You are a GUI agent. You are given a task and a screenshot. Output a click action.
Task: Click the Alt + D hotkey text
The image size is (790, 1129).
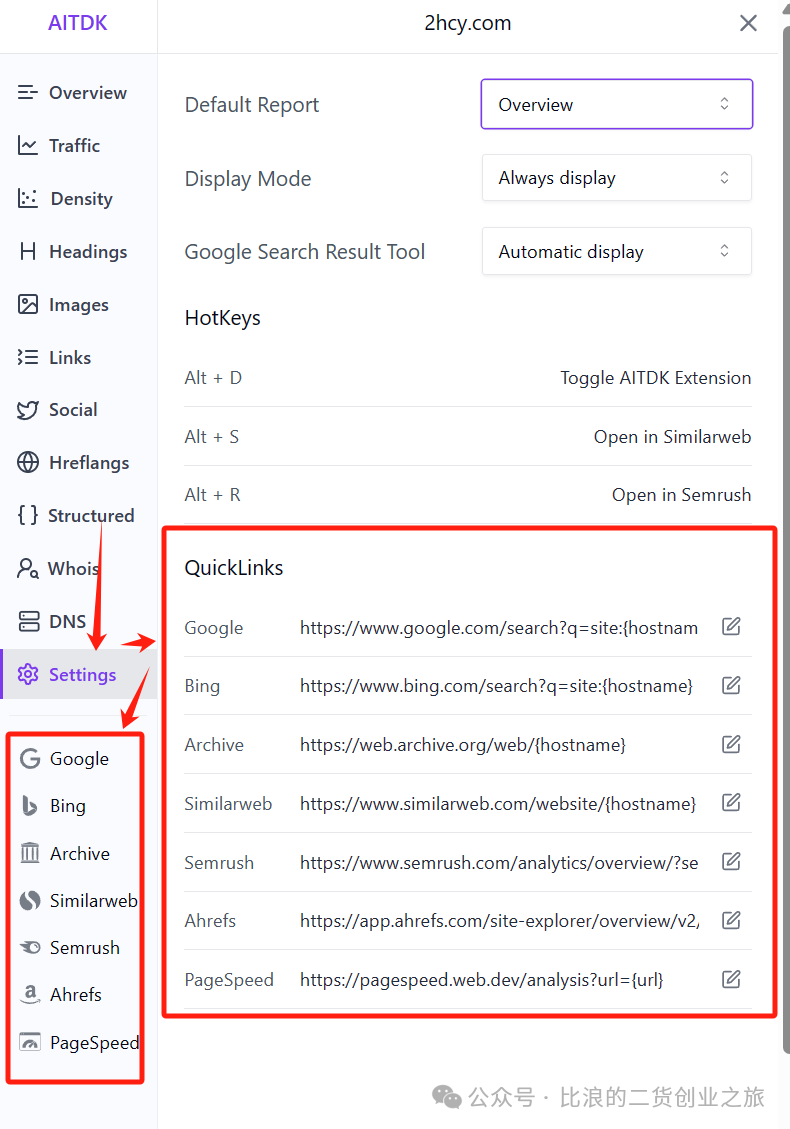tap(213, 378)
